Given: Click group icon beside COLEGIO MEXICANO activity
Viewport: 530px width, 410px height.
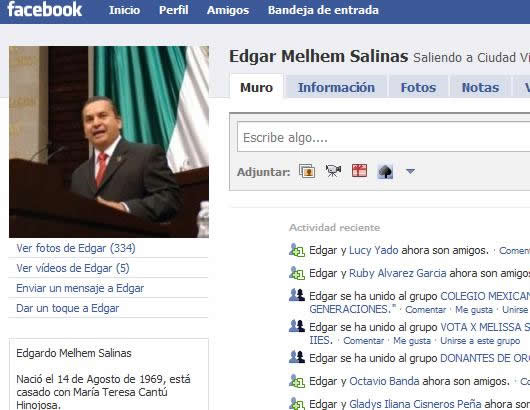Looking at the screenshot, I should click(297, 295).
